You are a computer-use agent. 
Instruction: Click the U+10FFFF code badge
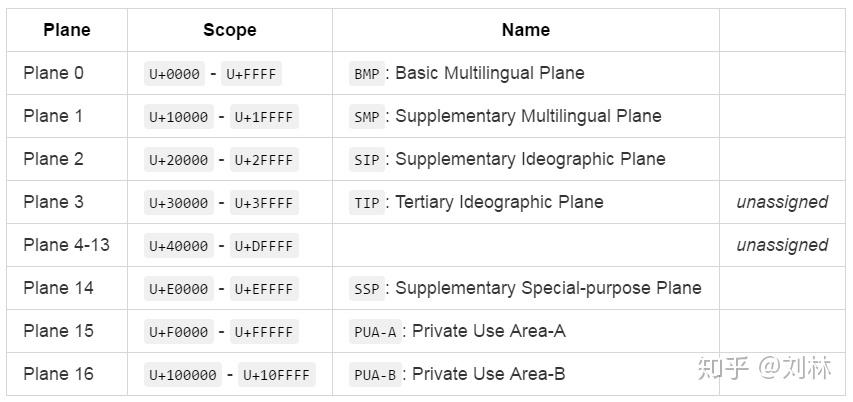(x=276, y=375)
